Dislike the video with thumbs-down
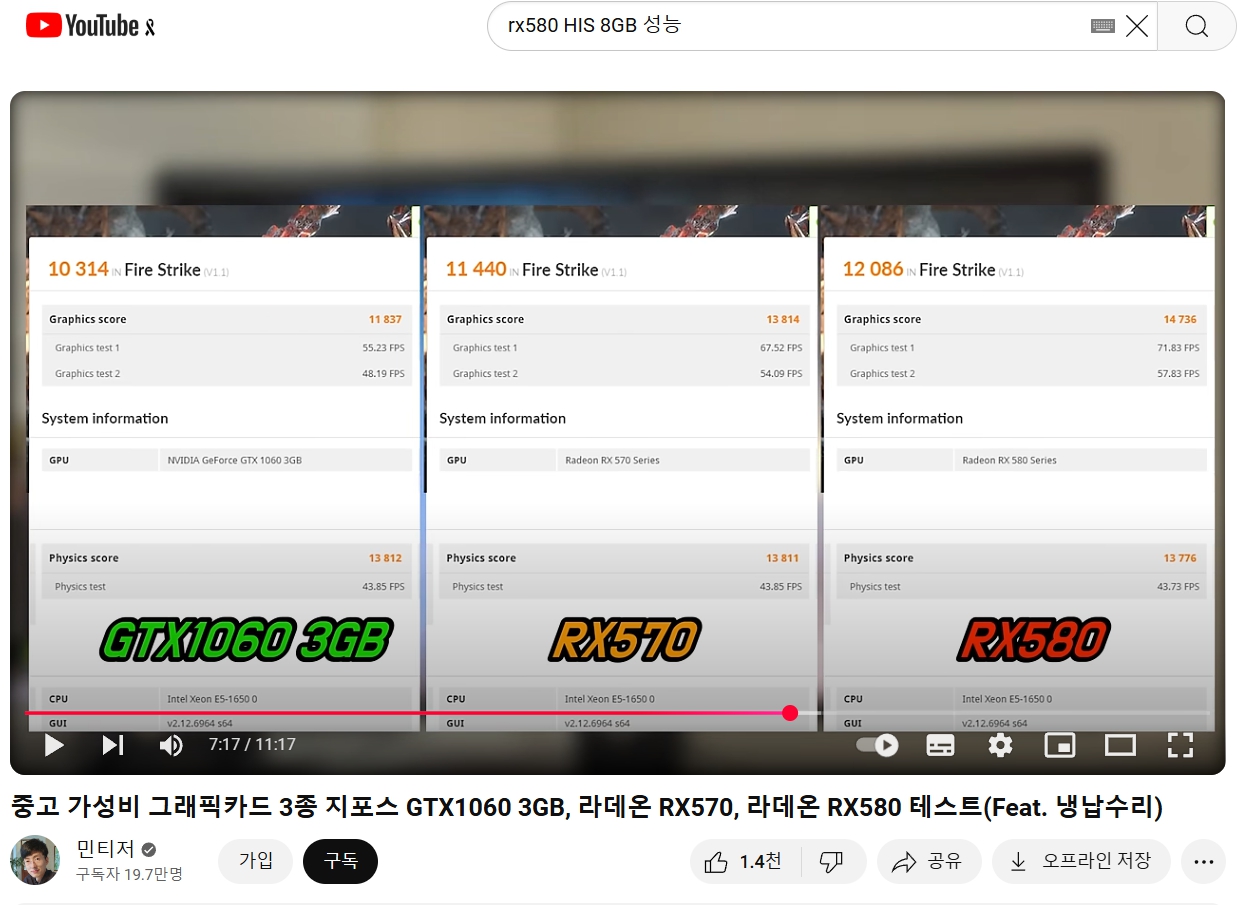The width and height of the screenshot is (1237, 905). [x=833, y=861]
